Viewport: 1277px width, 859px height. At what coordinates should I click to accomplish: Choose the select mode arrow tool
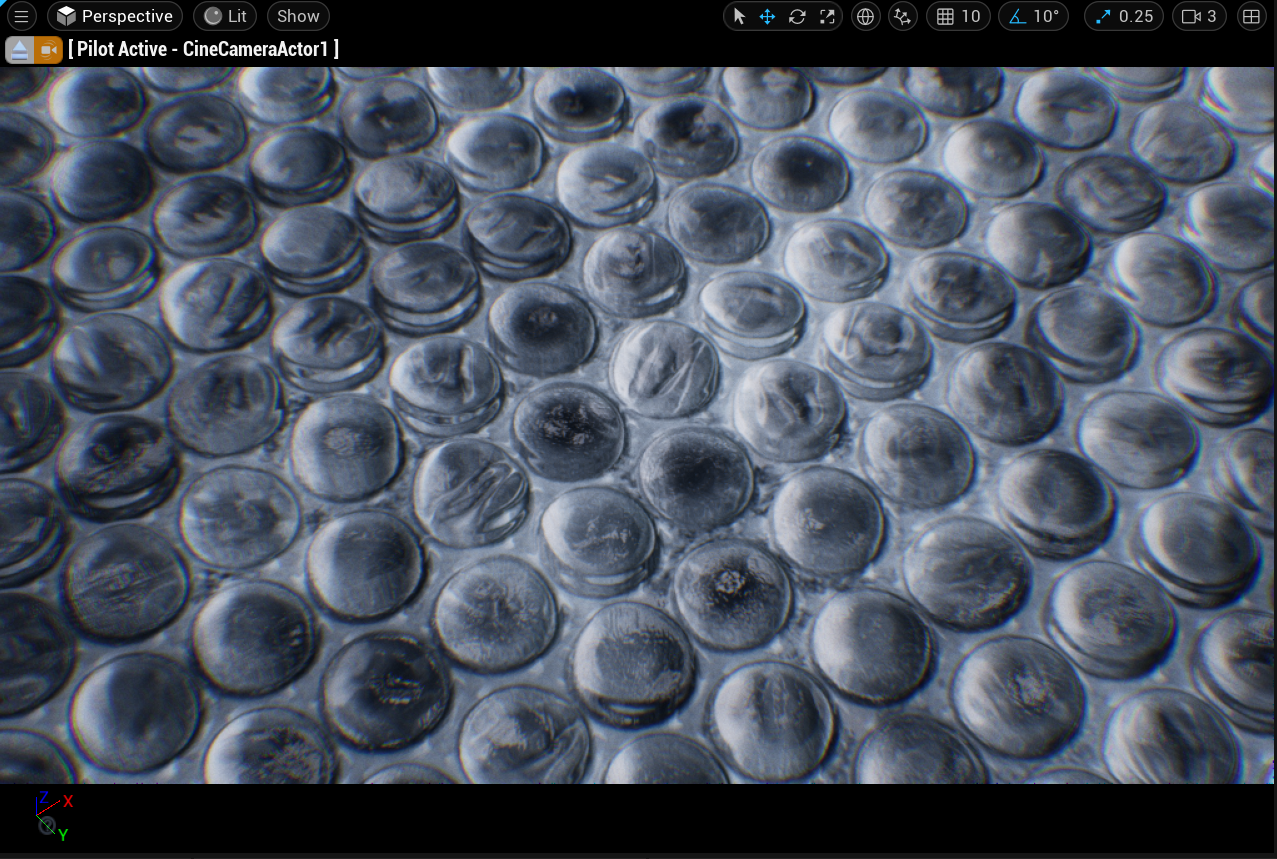[x=739, y=16]
